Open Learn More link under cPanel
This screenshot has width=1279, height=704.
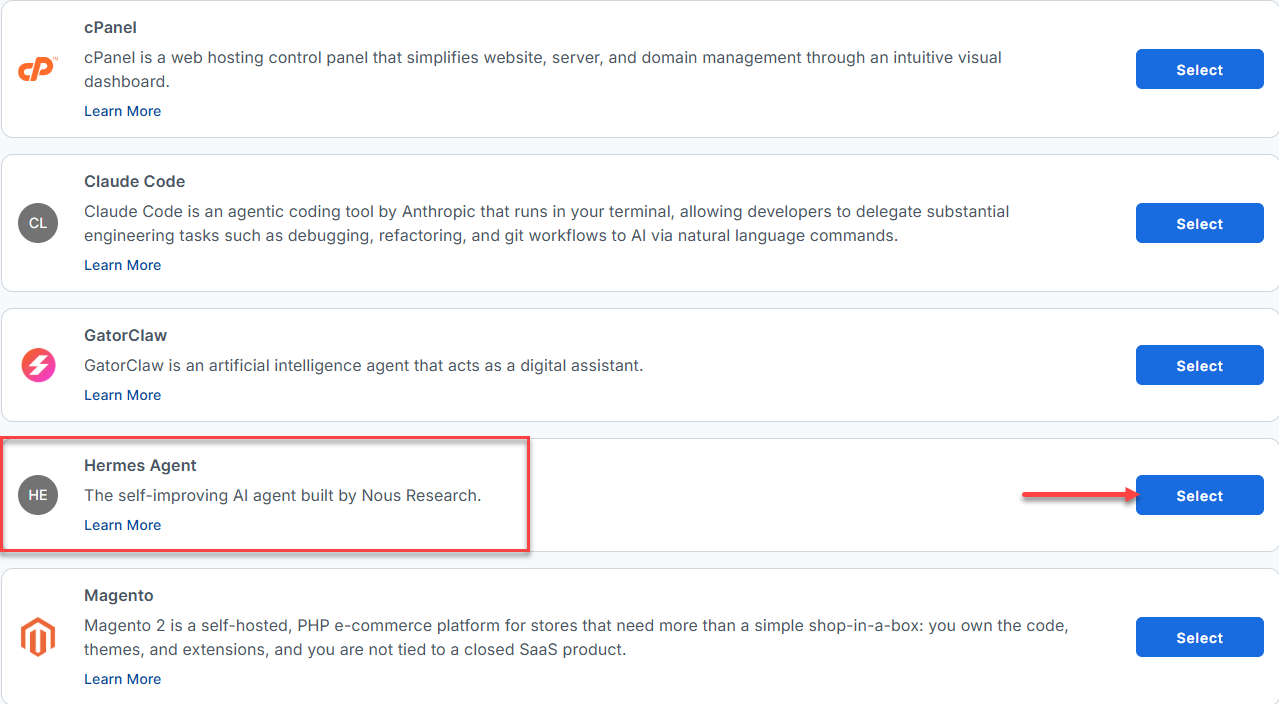click(122, 111)
